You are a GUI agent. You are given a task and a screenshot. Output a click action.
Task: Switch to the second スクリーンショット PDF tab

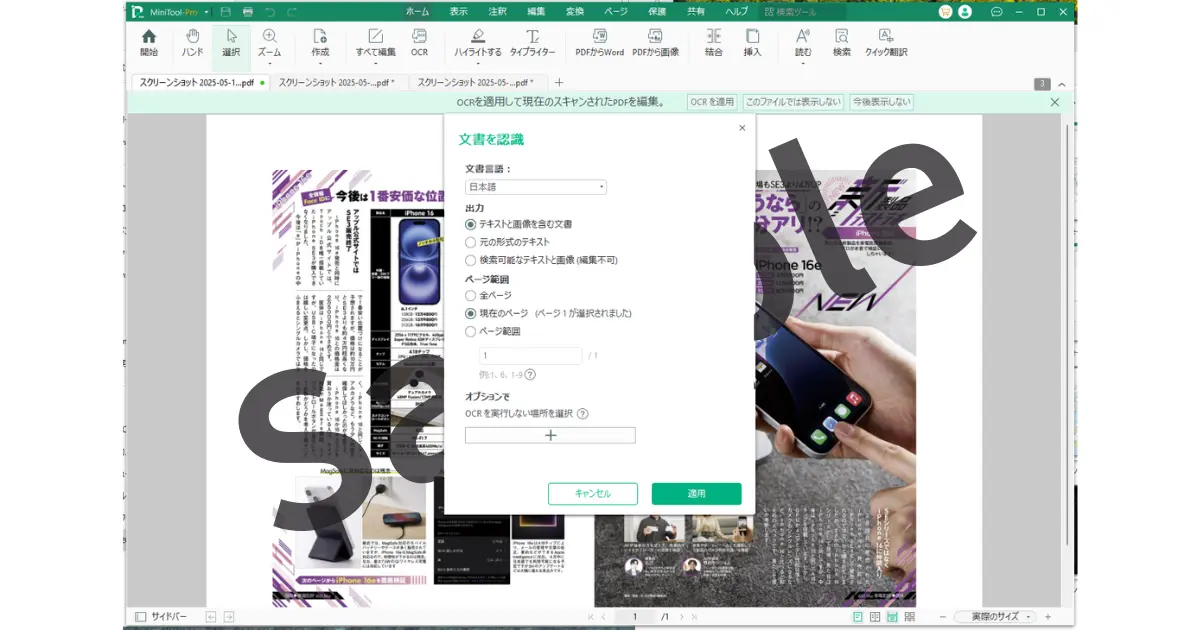(338, 83)
